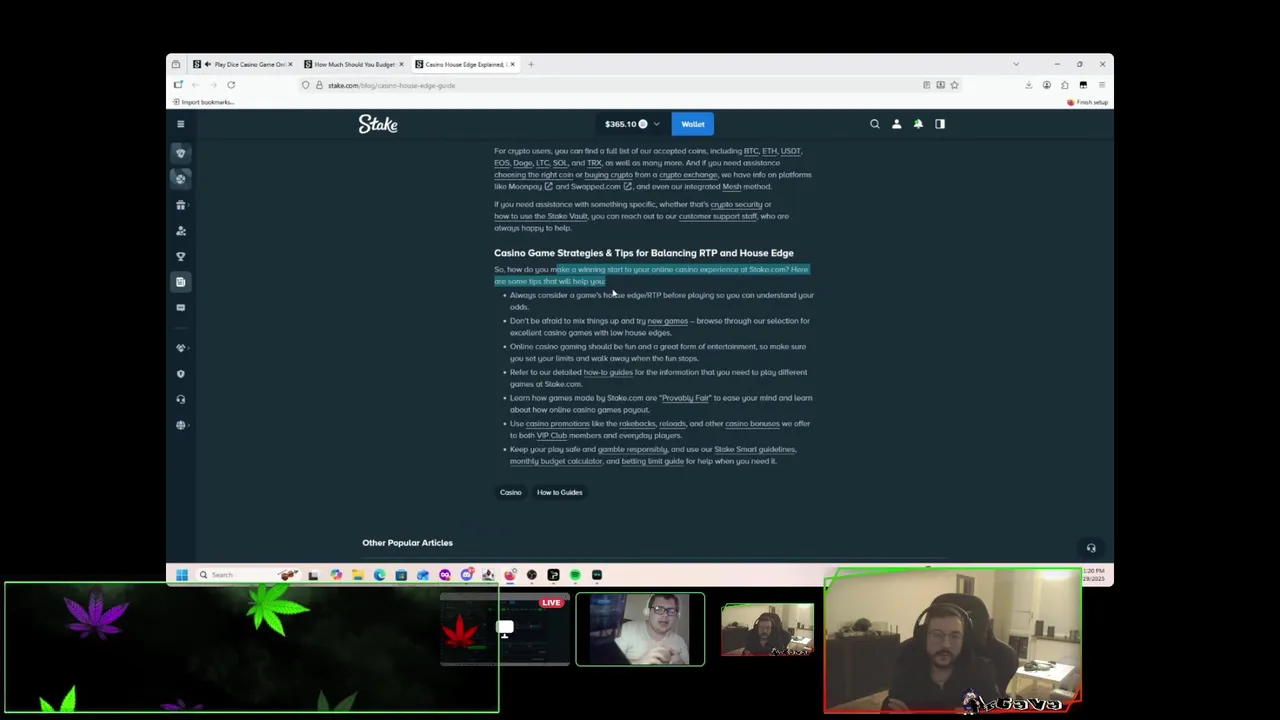Viewport: 1280px width, 720px height.
Task: Open the Windows Start menu
Action: pos(182,575)
